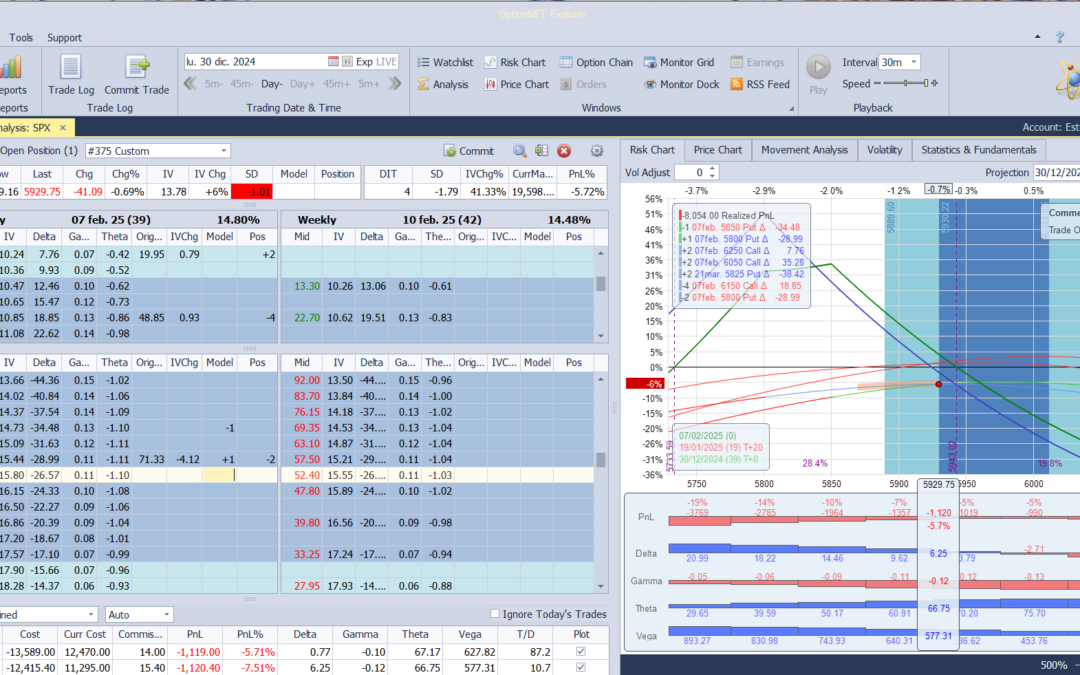Step back one day with Day-
The image size is (1080, 675).
coord(271,83)
